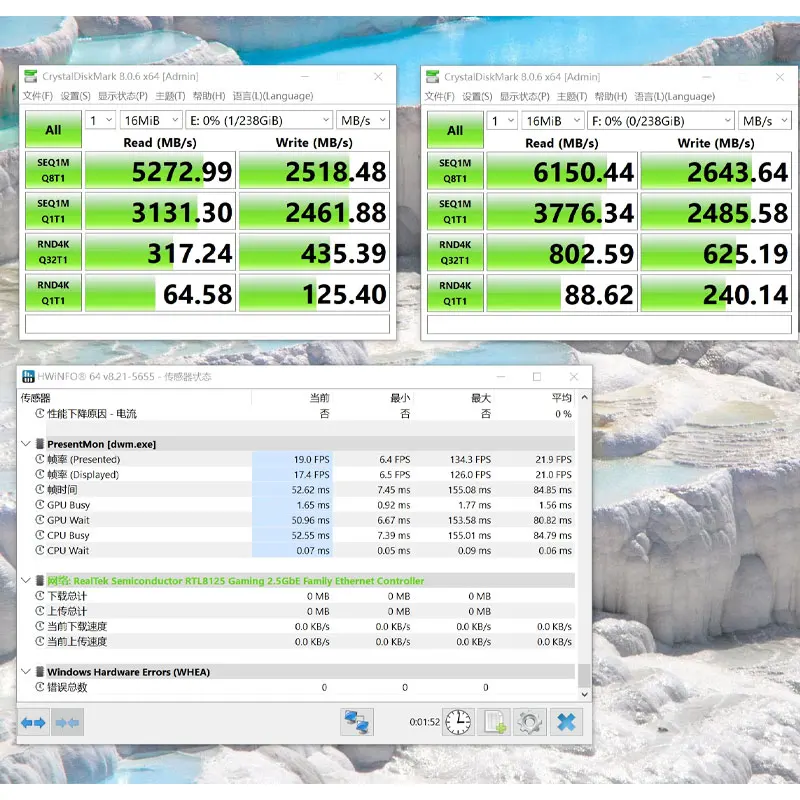
Task: Click HWiNFO expand-columns blue arrows icon
Action: coord(33,722)
